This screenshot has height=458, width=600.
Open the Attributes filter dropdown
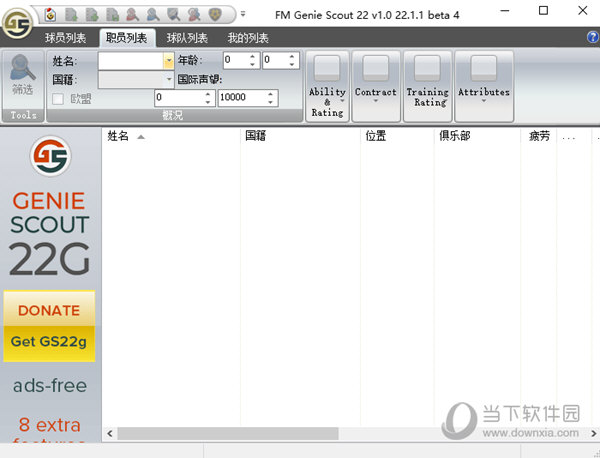(x=484, y=86)
